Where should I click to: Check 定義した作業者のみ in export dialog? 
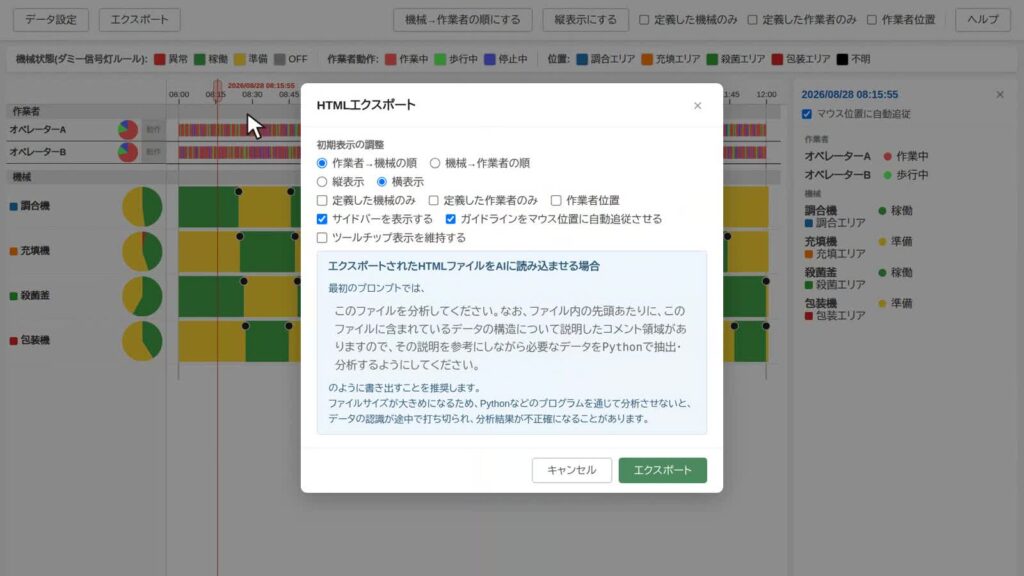434,200
